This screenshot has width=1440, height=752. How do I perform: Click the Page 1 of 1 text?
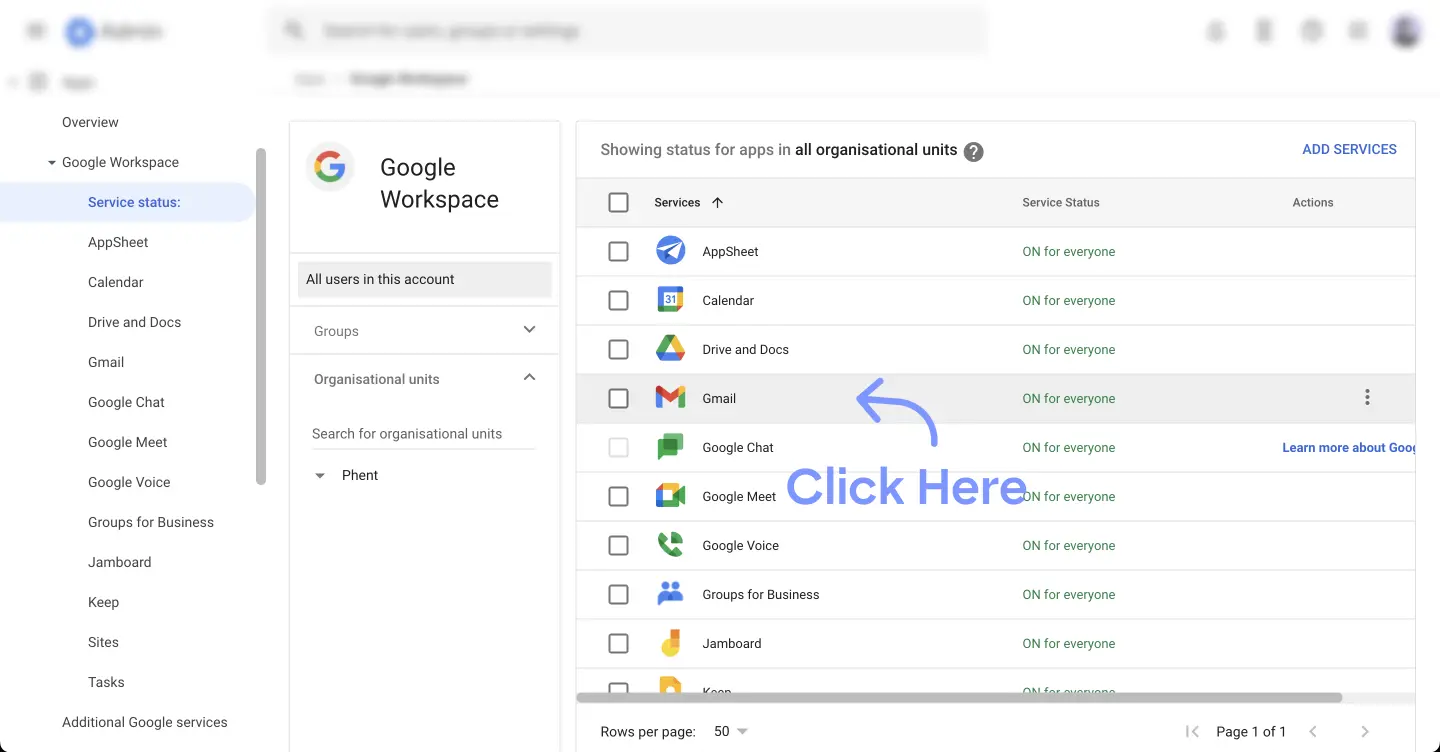1251,732
